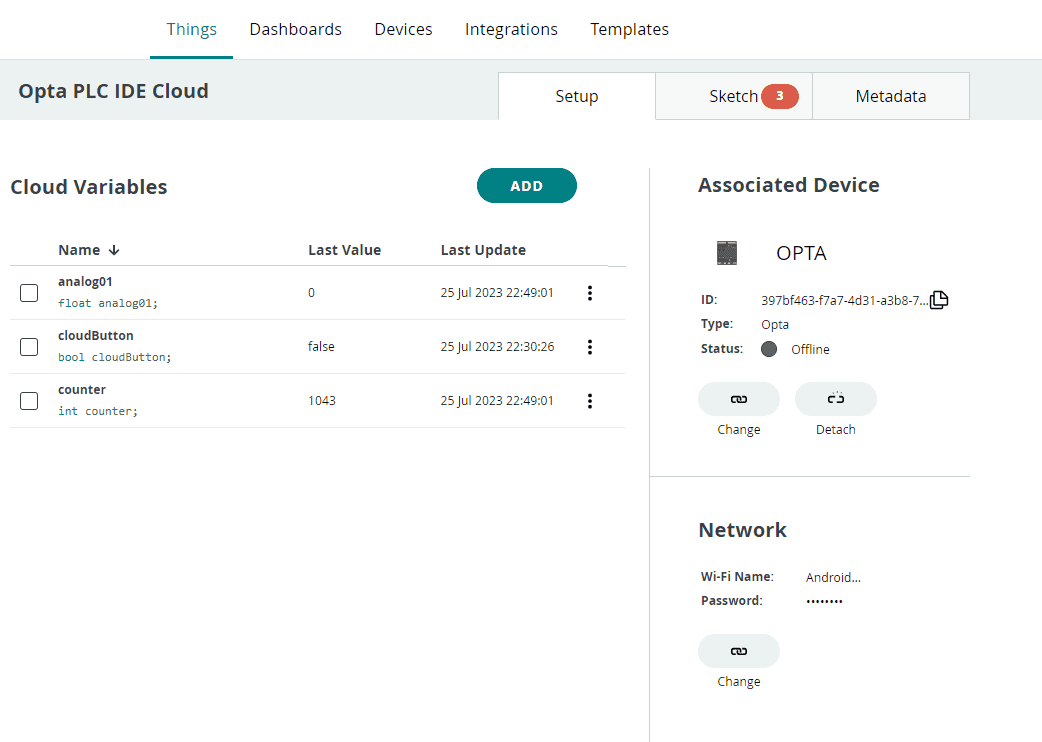Image resolution: width=1042 pixels, height=742 pixels.
Task: Copy the device ID to clipboard
Action: [939, 300]
